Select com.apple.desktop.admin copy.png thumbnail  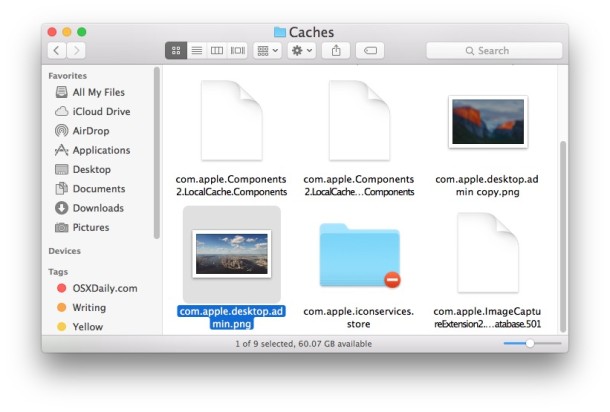pos(487,123)
